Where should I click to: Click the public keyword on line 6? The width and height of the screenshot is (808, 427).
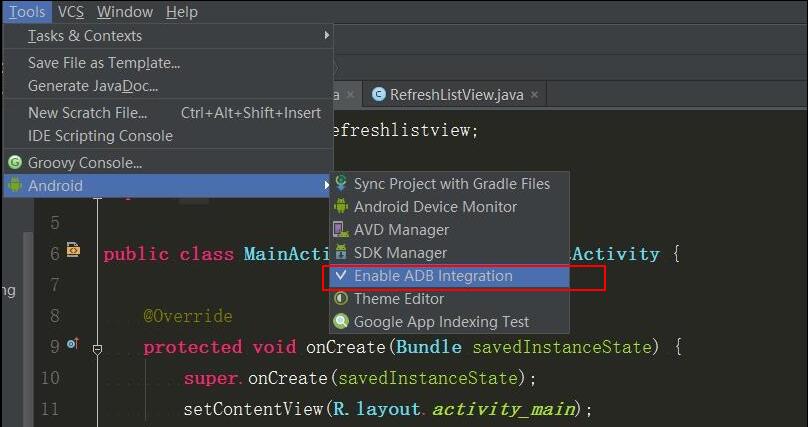pyautogui.click(x=136, y=254)
